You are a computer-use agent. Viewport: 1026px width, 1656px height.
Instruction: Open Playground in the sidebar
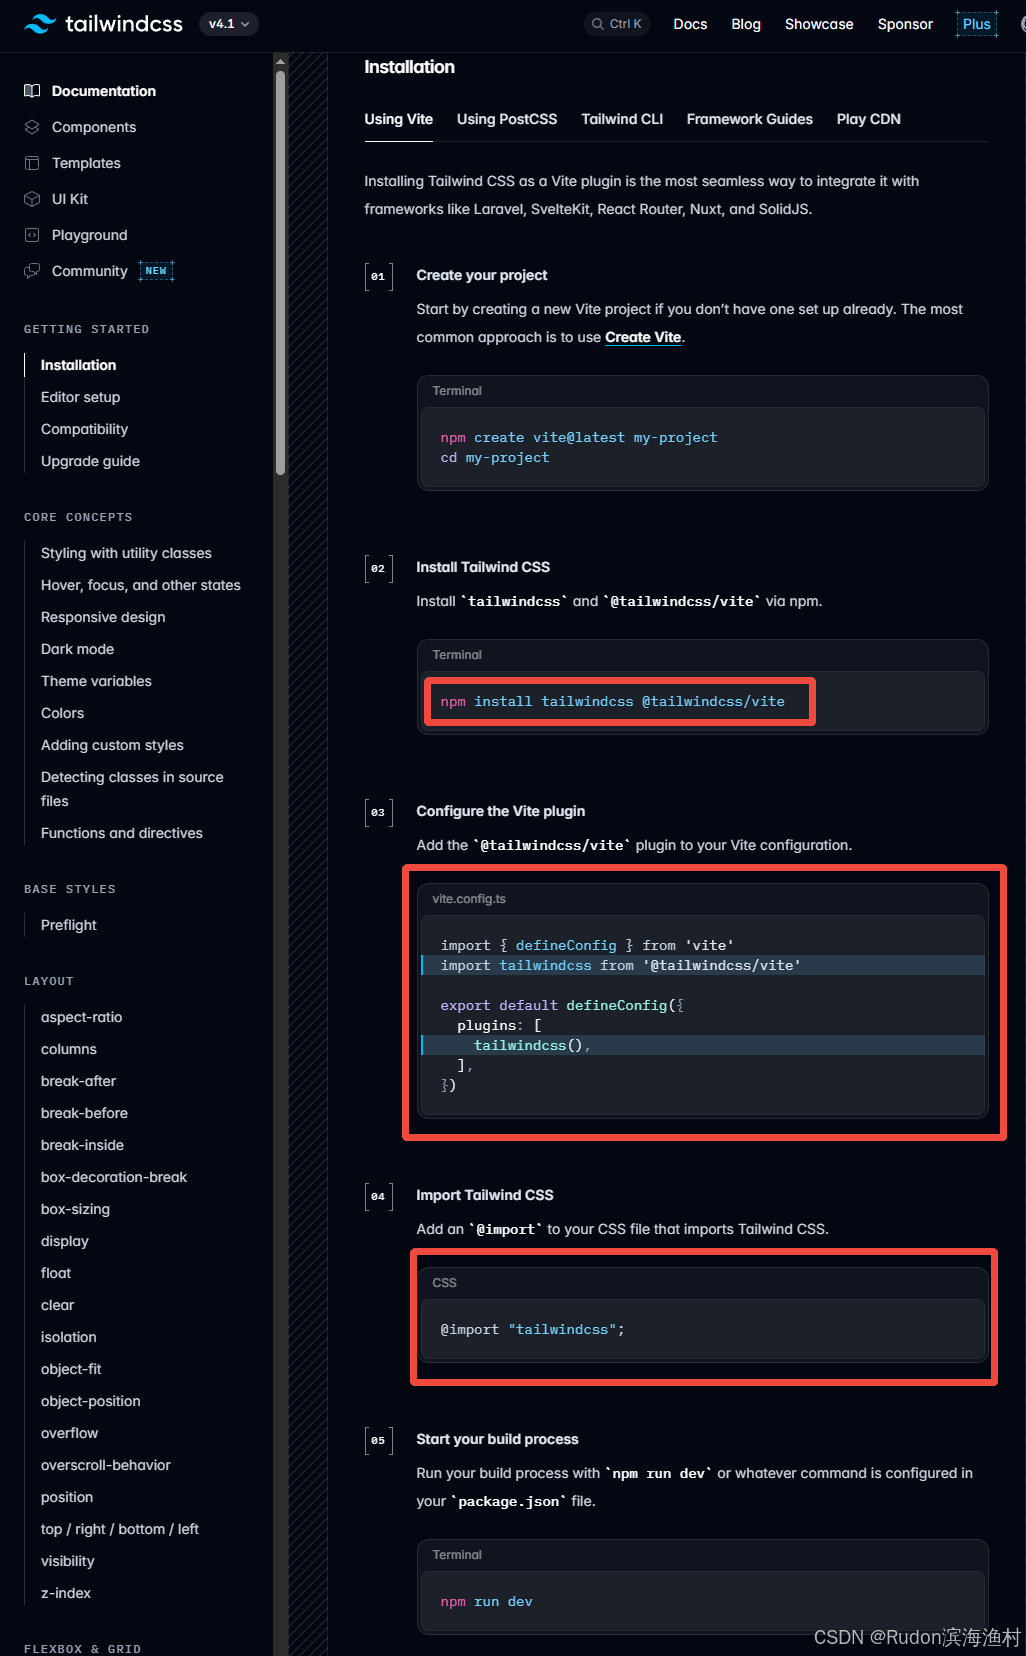coord(90,235)
